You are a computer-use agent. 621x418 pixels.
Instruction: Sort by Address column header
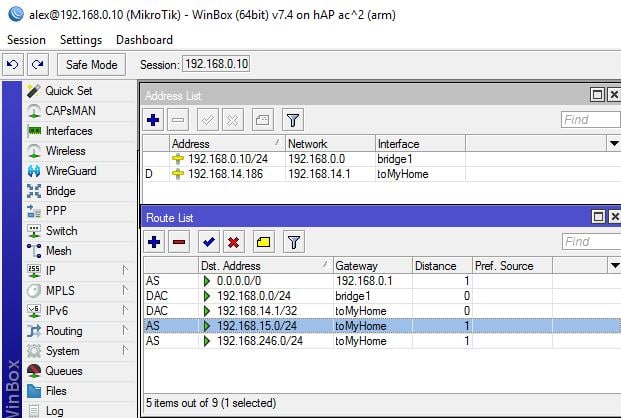coord(227,143)
